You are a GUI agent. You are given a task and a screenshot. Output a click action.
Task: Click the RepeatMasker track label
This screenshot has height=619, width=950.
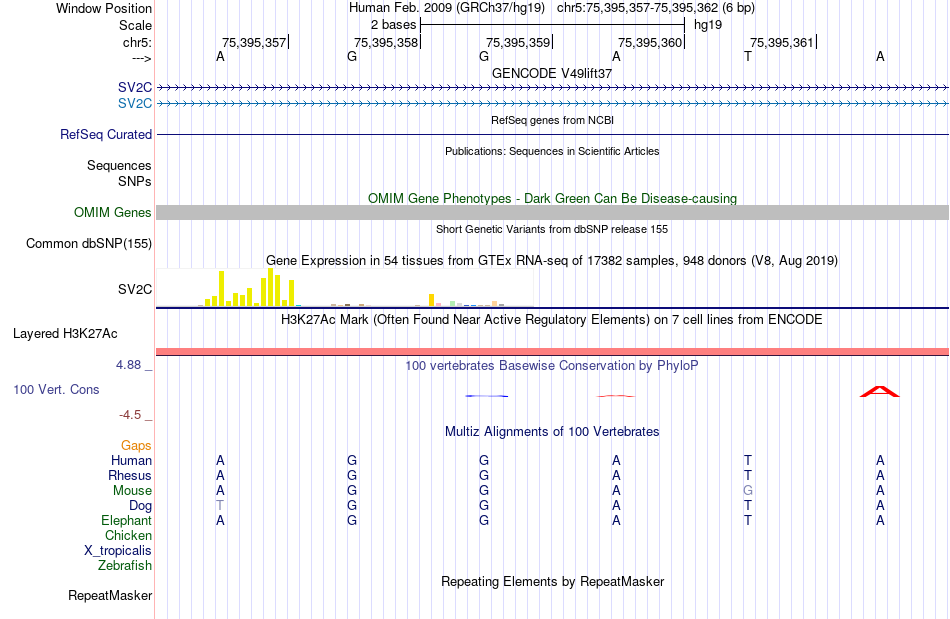[110, 595]
